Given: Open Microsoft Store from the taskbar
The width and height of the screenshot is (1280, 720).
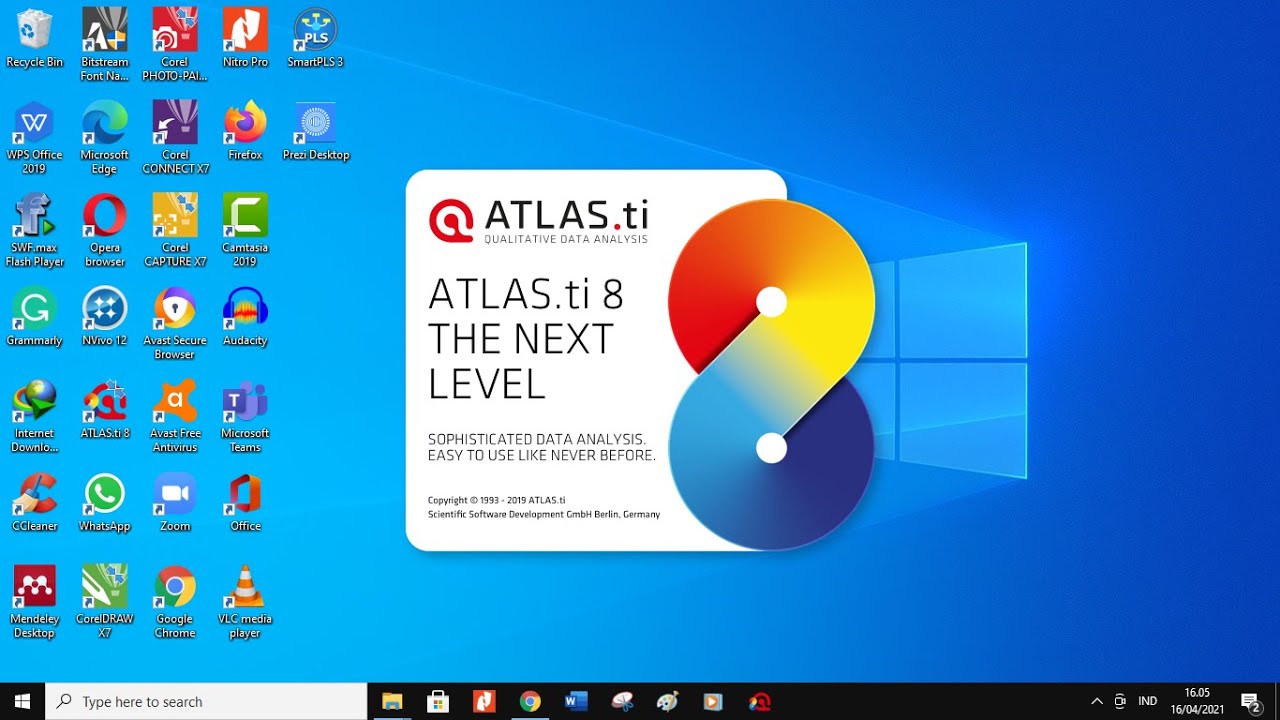Looking at the screenshot, I should click(438, 701).
